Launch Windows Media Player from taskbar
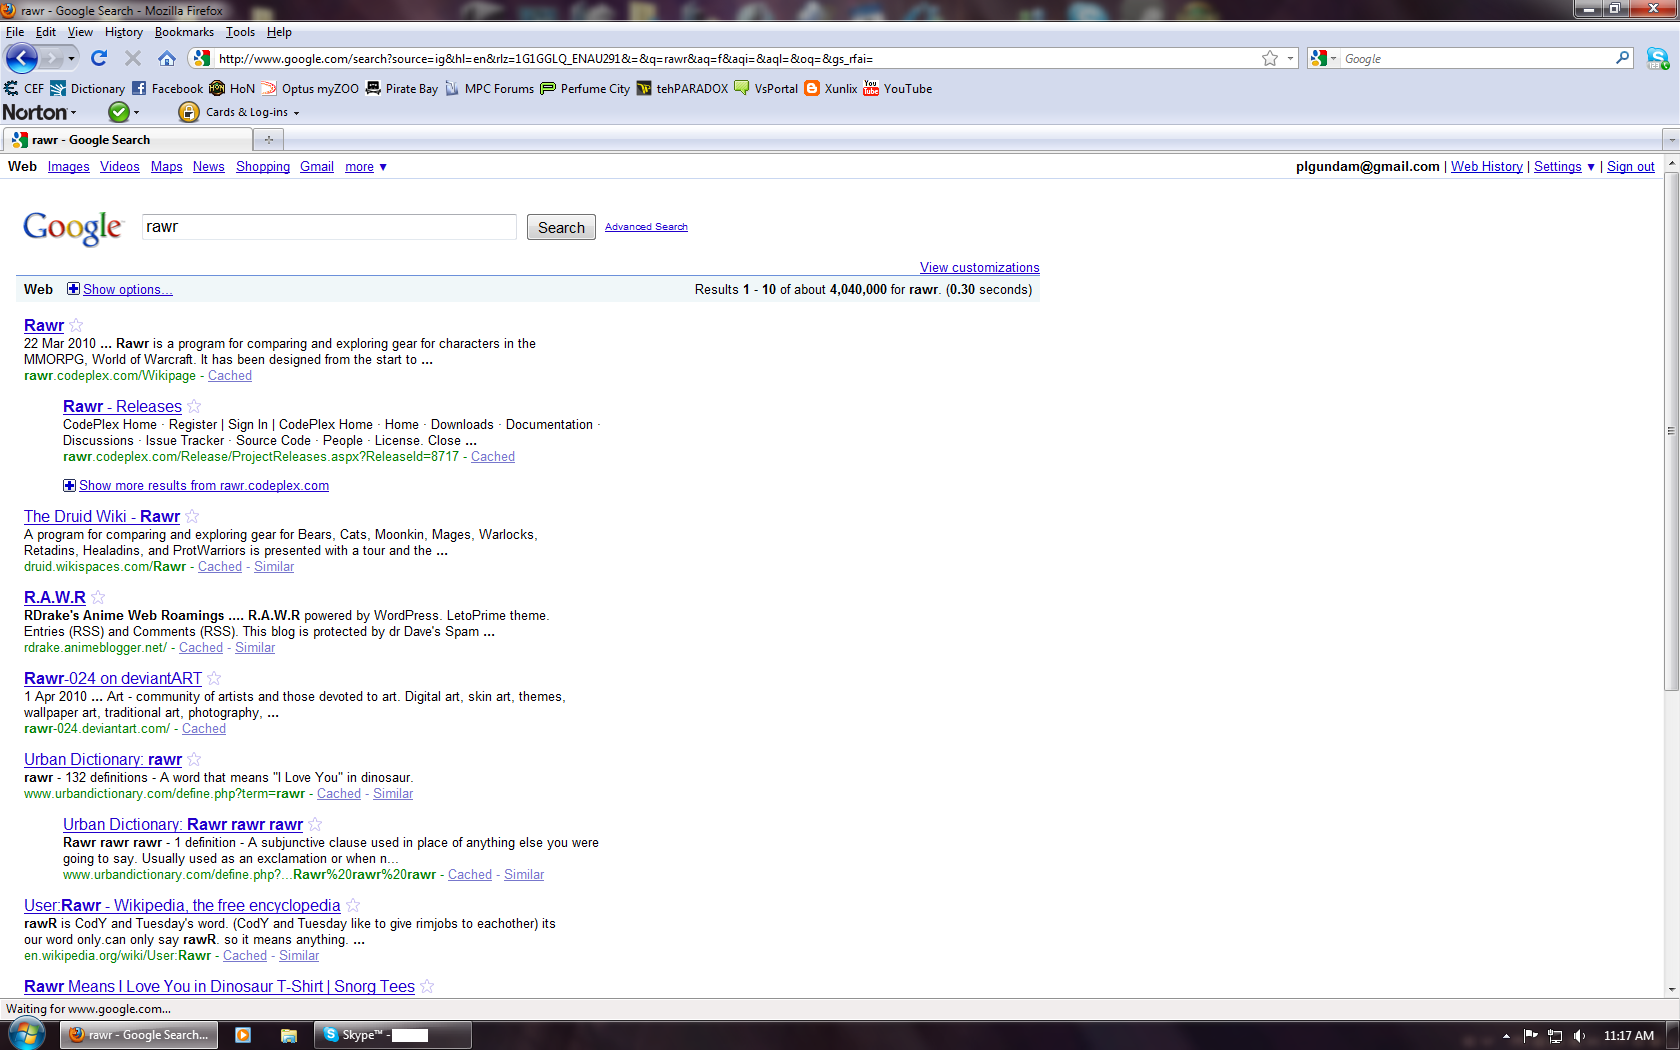The width and height of the screenshot is (1680, 1050). (x=243, y=1035)
